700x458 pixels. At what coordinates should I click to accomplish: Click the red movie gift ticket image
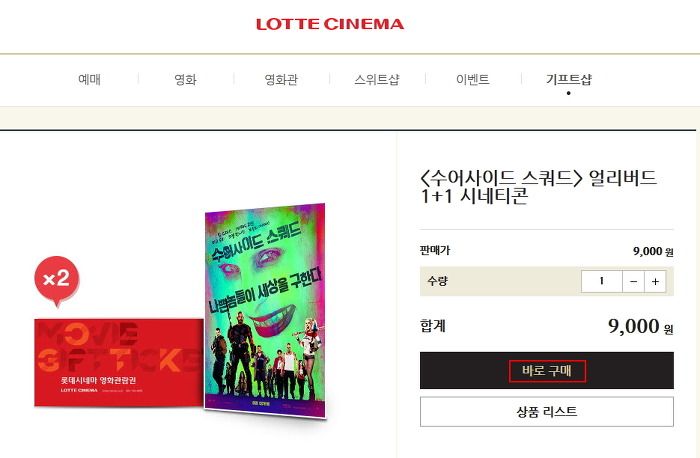click(x=119, y=362)
